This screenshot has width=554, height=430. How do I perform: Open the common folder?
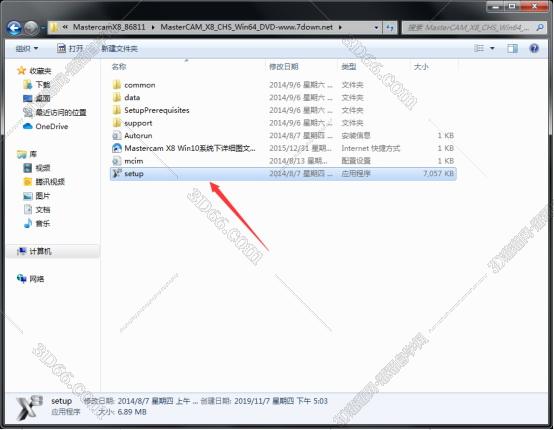click(x=283, y=85)
